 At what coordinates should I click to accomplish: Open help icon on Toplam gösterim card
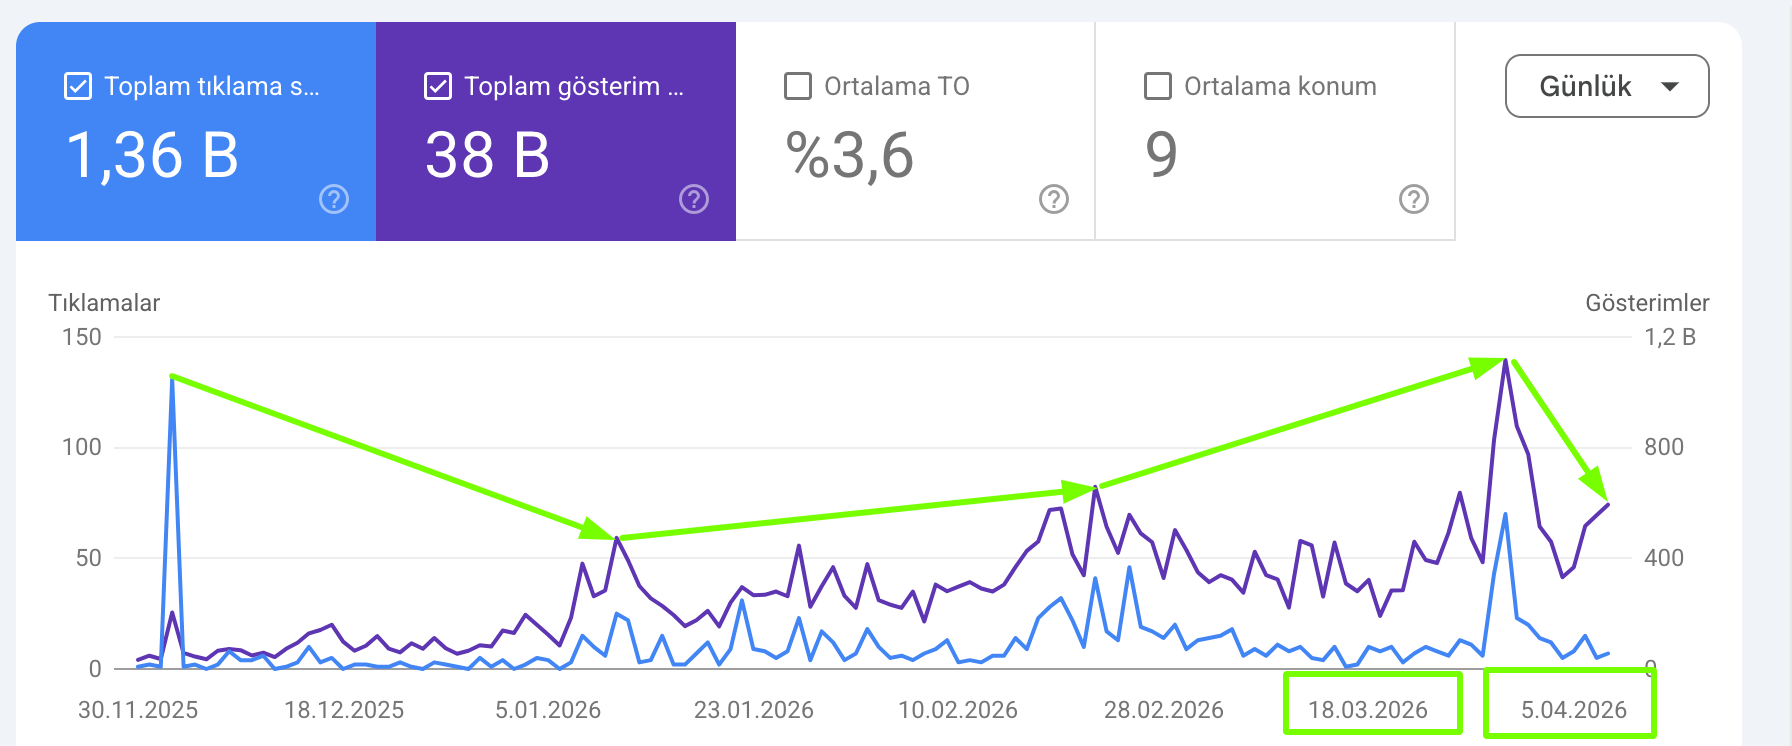(x=694, y=199)
